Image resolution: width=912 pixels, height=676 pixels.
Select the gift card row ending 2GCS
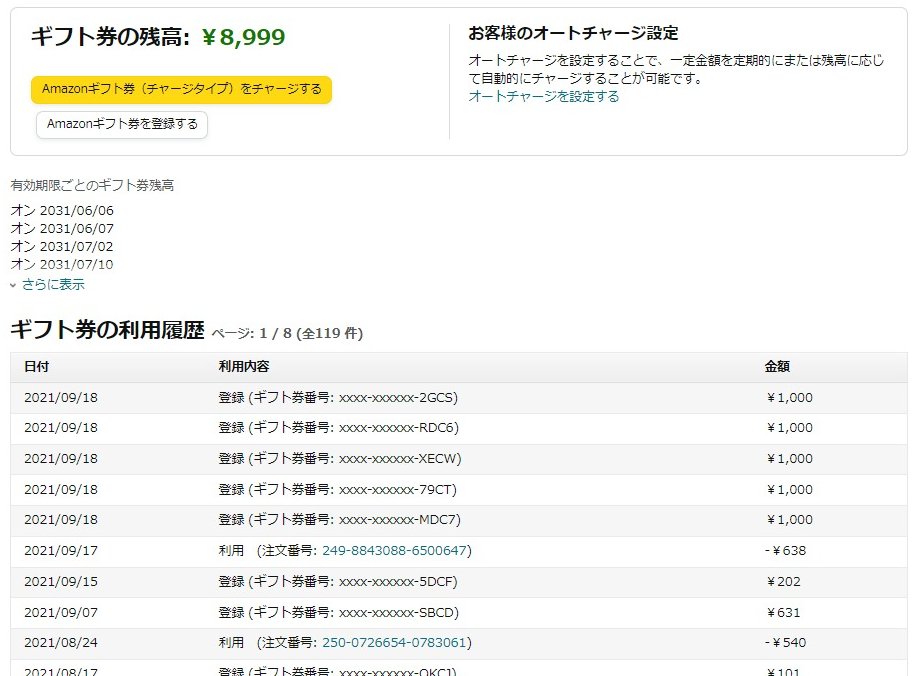(x=342, y=397)
